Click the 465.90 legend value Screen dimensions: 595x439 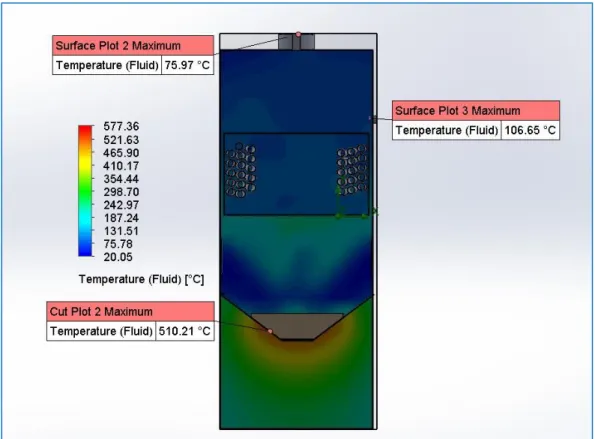click(x=121, y=153)
